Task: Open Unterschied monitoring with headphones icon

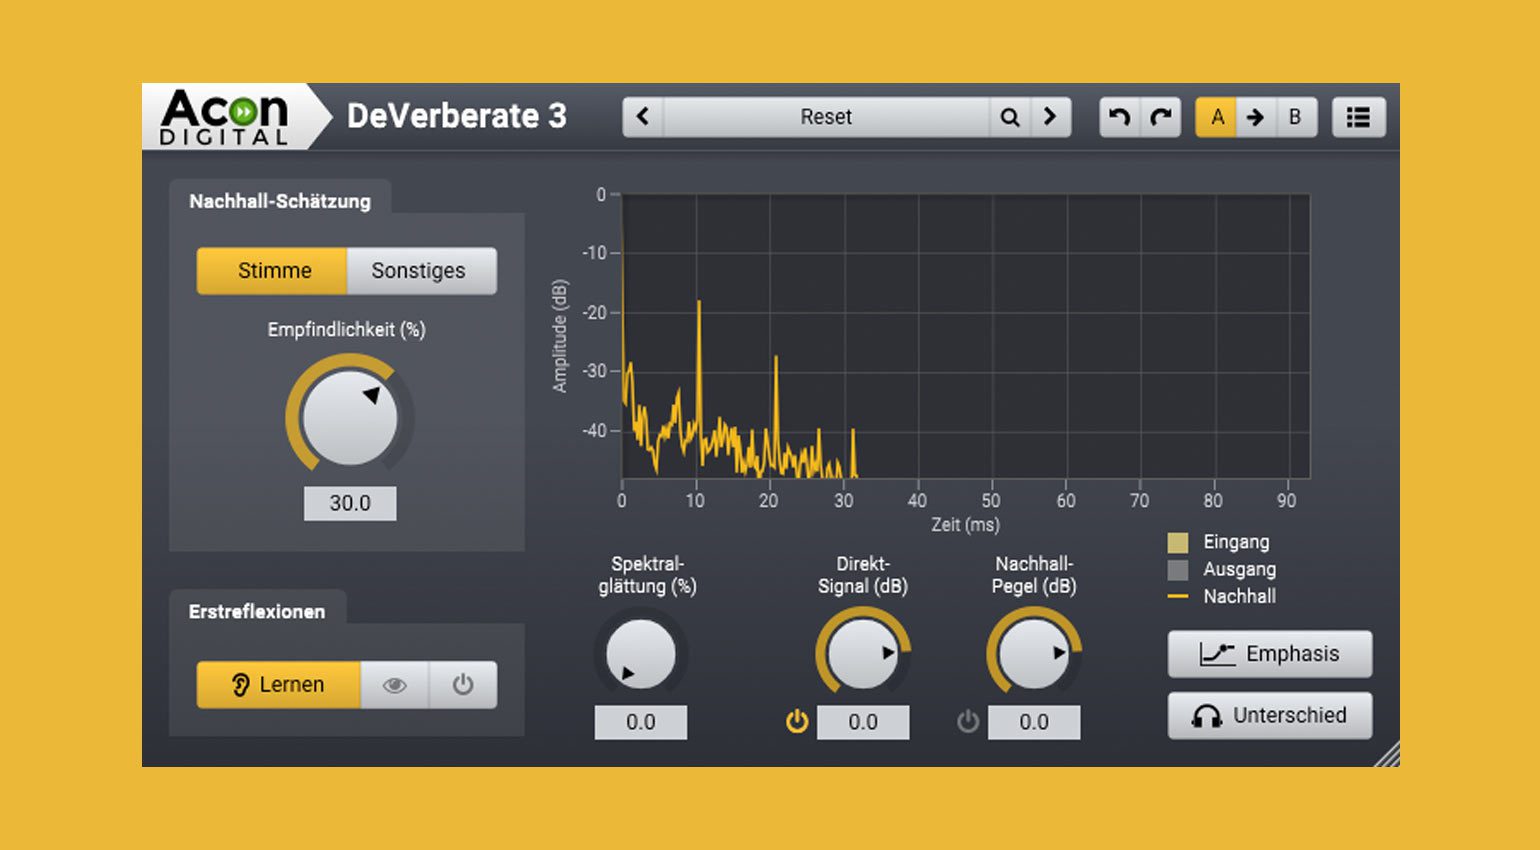Action: click(1268, 715)
